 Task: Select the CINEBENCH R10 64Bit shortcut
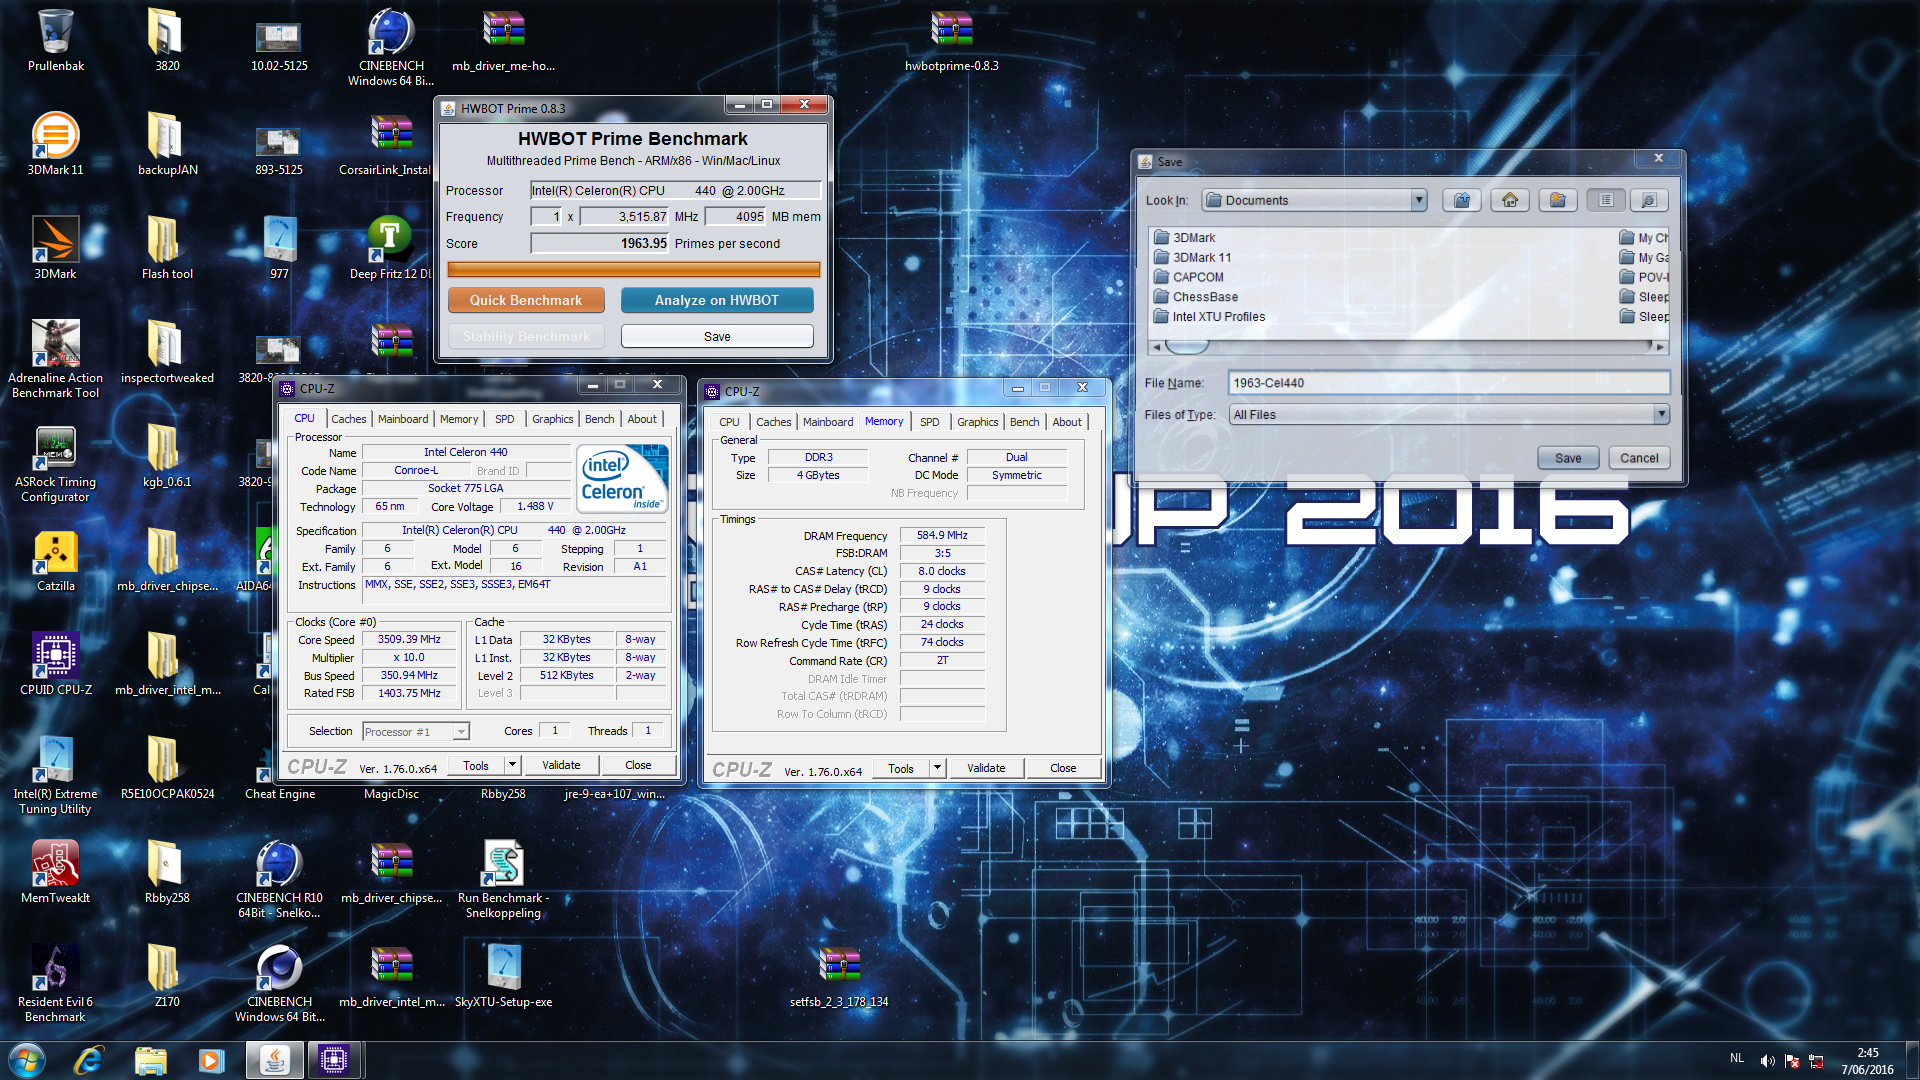tap(279, 880)
